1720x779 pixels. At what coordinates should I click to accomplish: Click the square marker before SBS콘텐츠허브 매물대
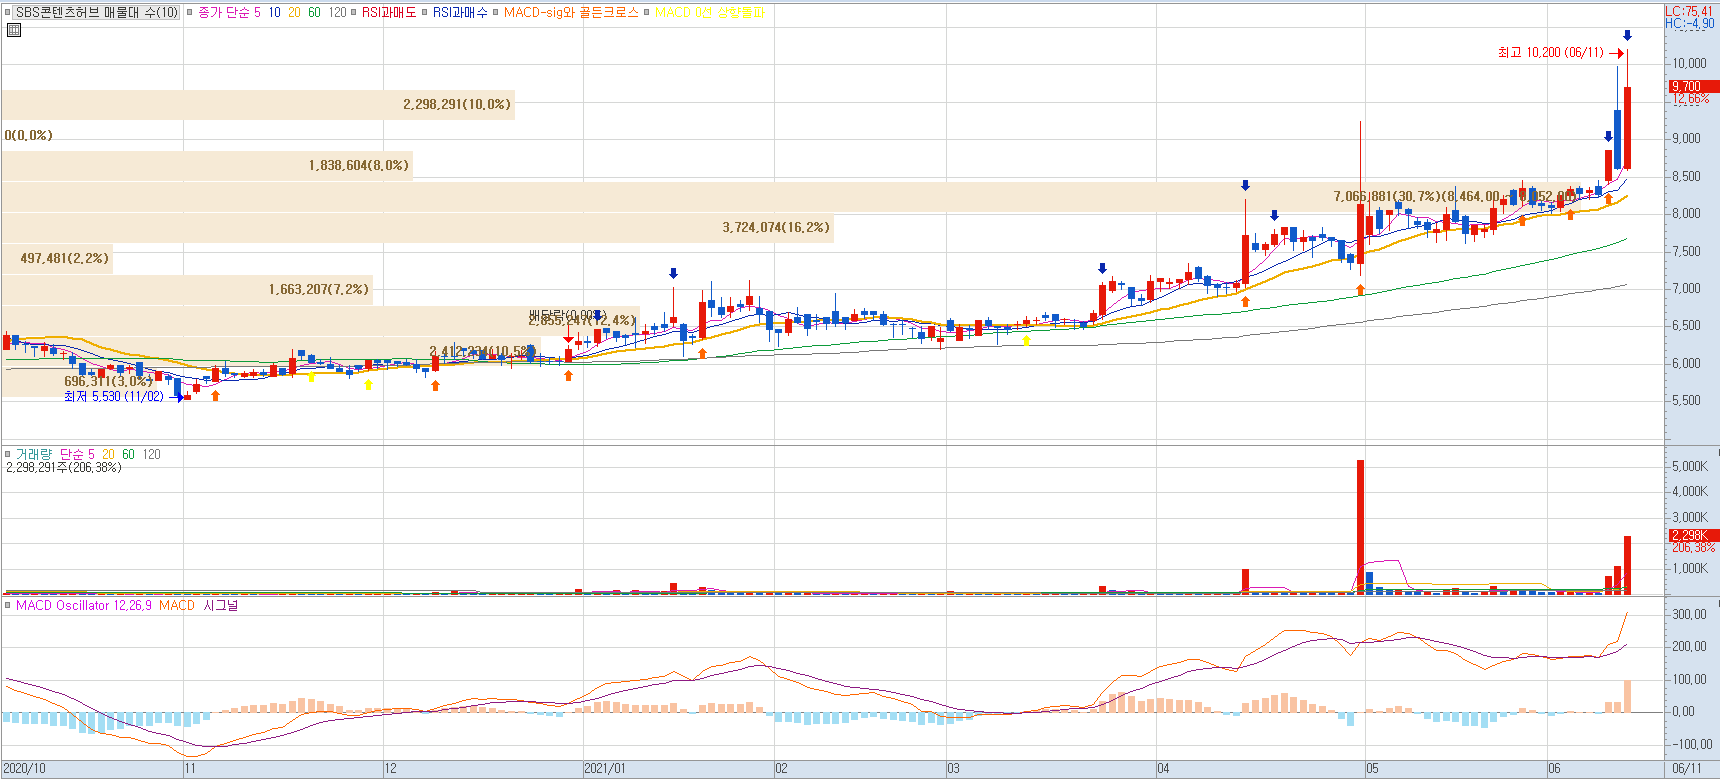click(x=8, y=13)
